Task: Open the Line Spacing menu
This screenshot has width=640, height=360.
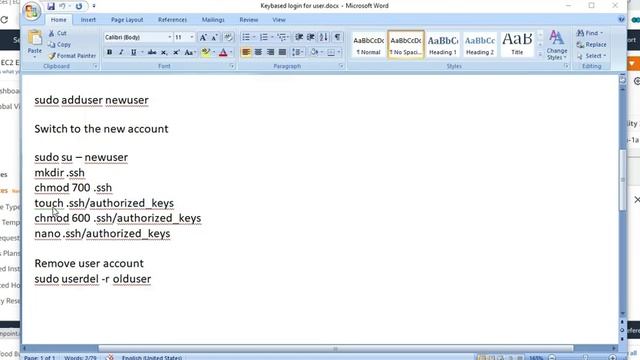Action: coord(298,52)
